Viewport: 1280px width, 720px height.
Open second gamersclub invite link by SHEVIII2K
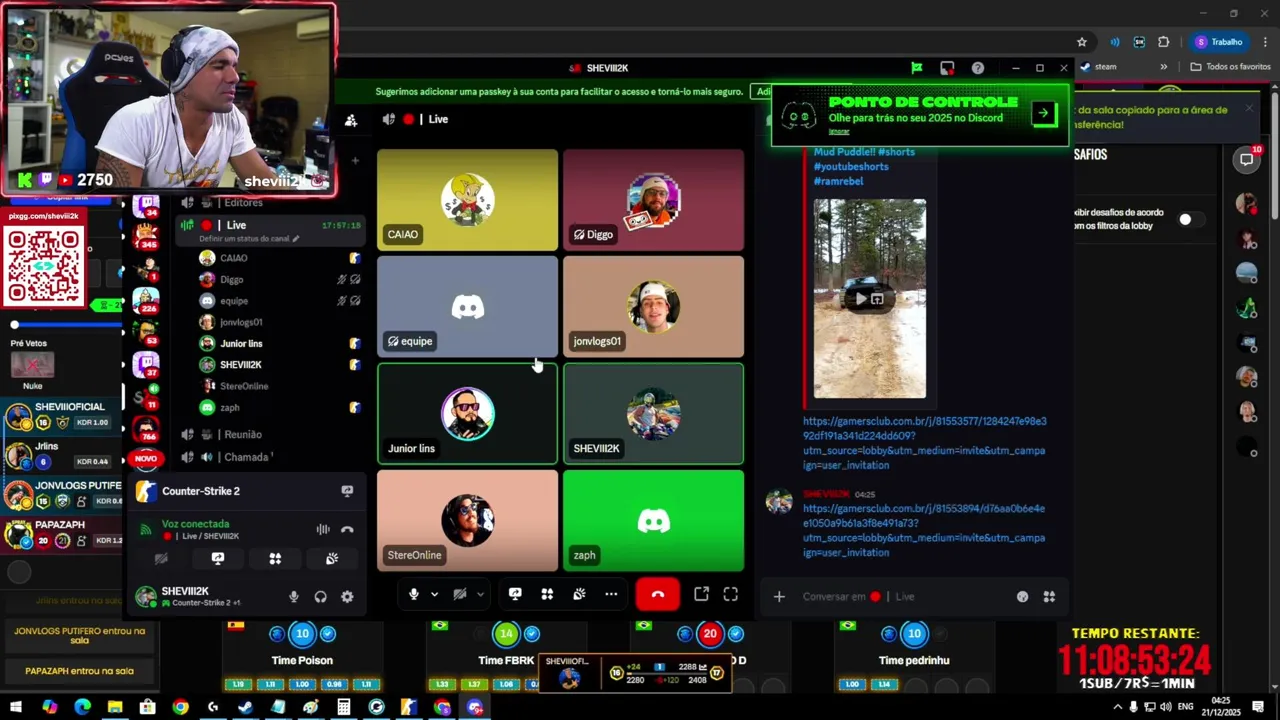(x=923, y=530)
